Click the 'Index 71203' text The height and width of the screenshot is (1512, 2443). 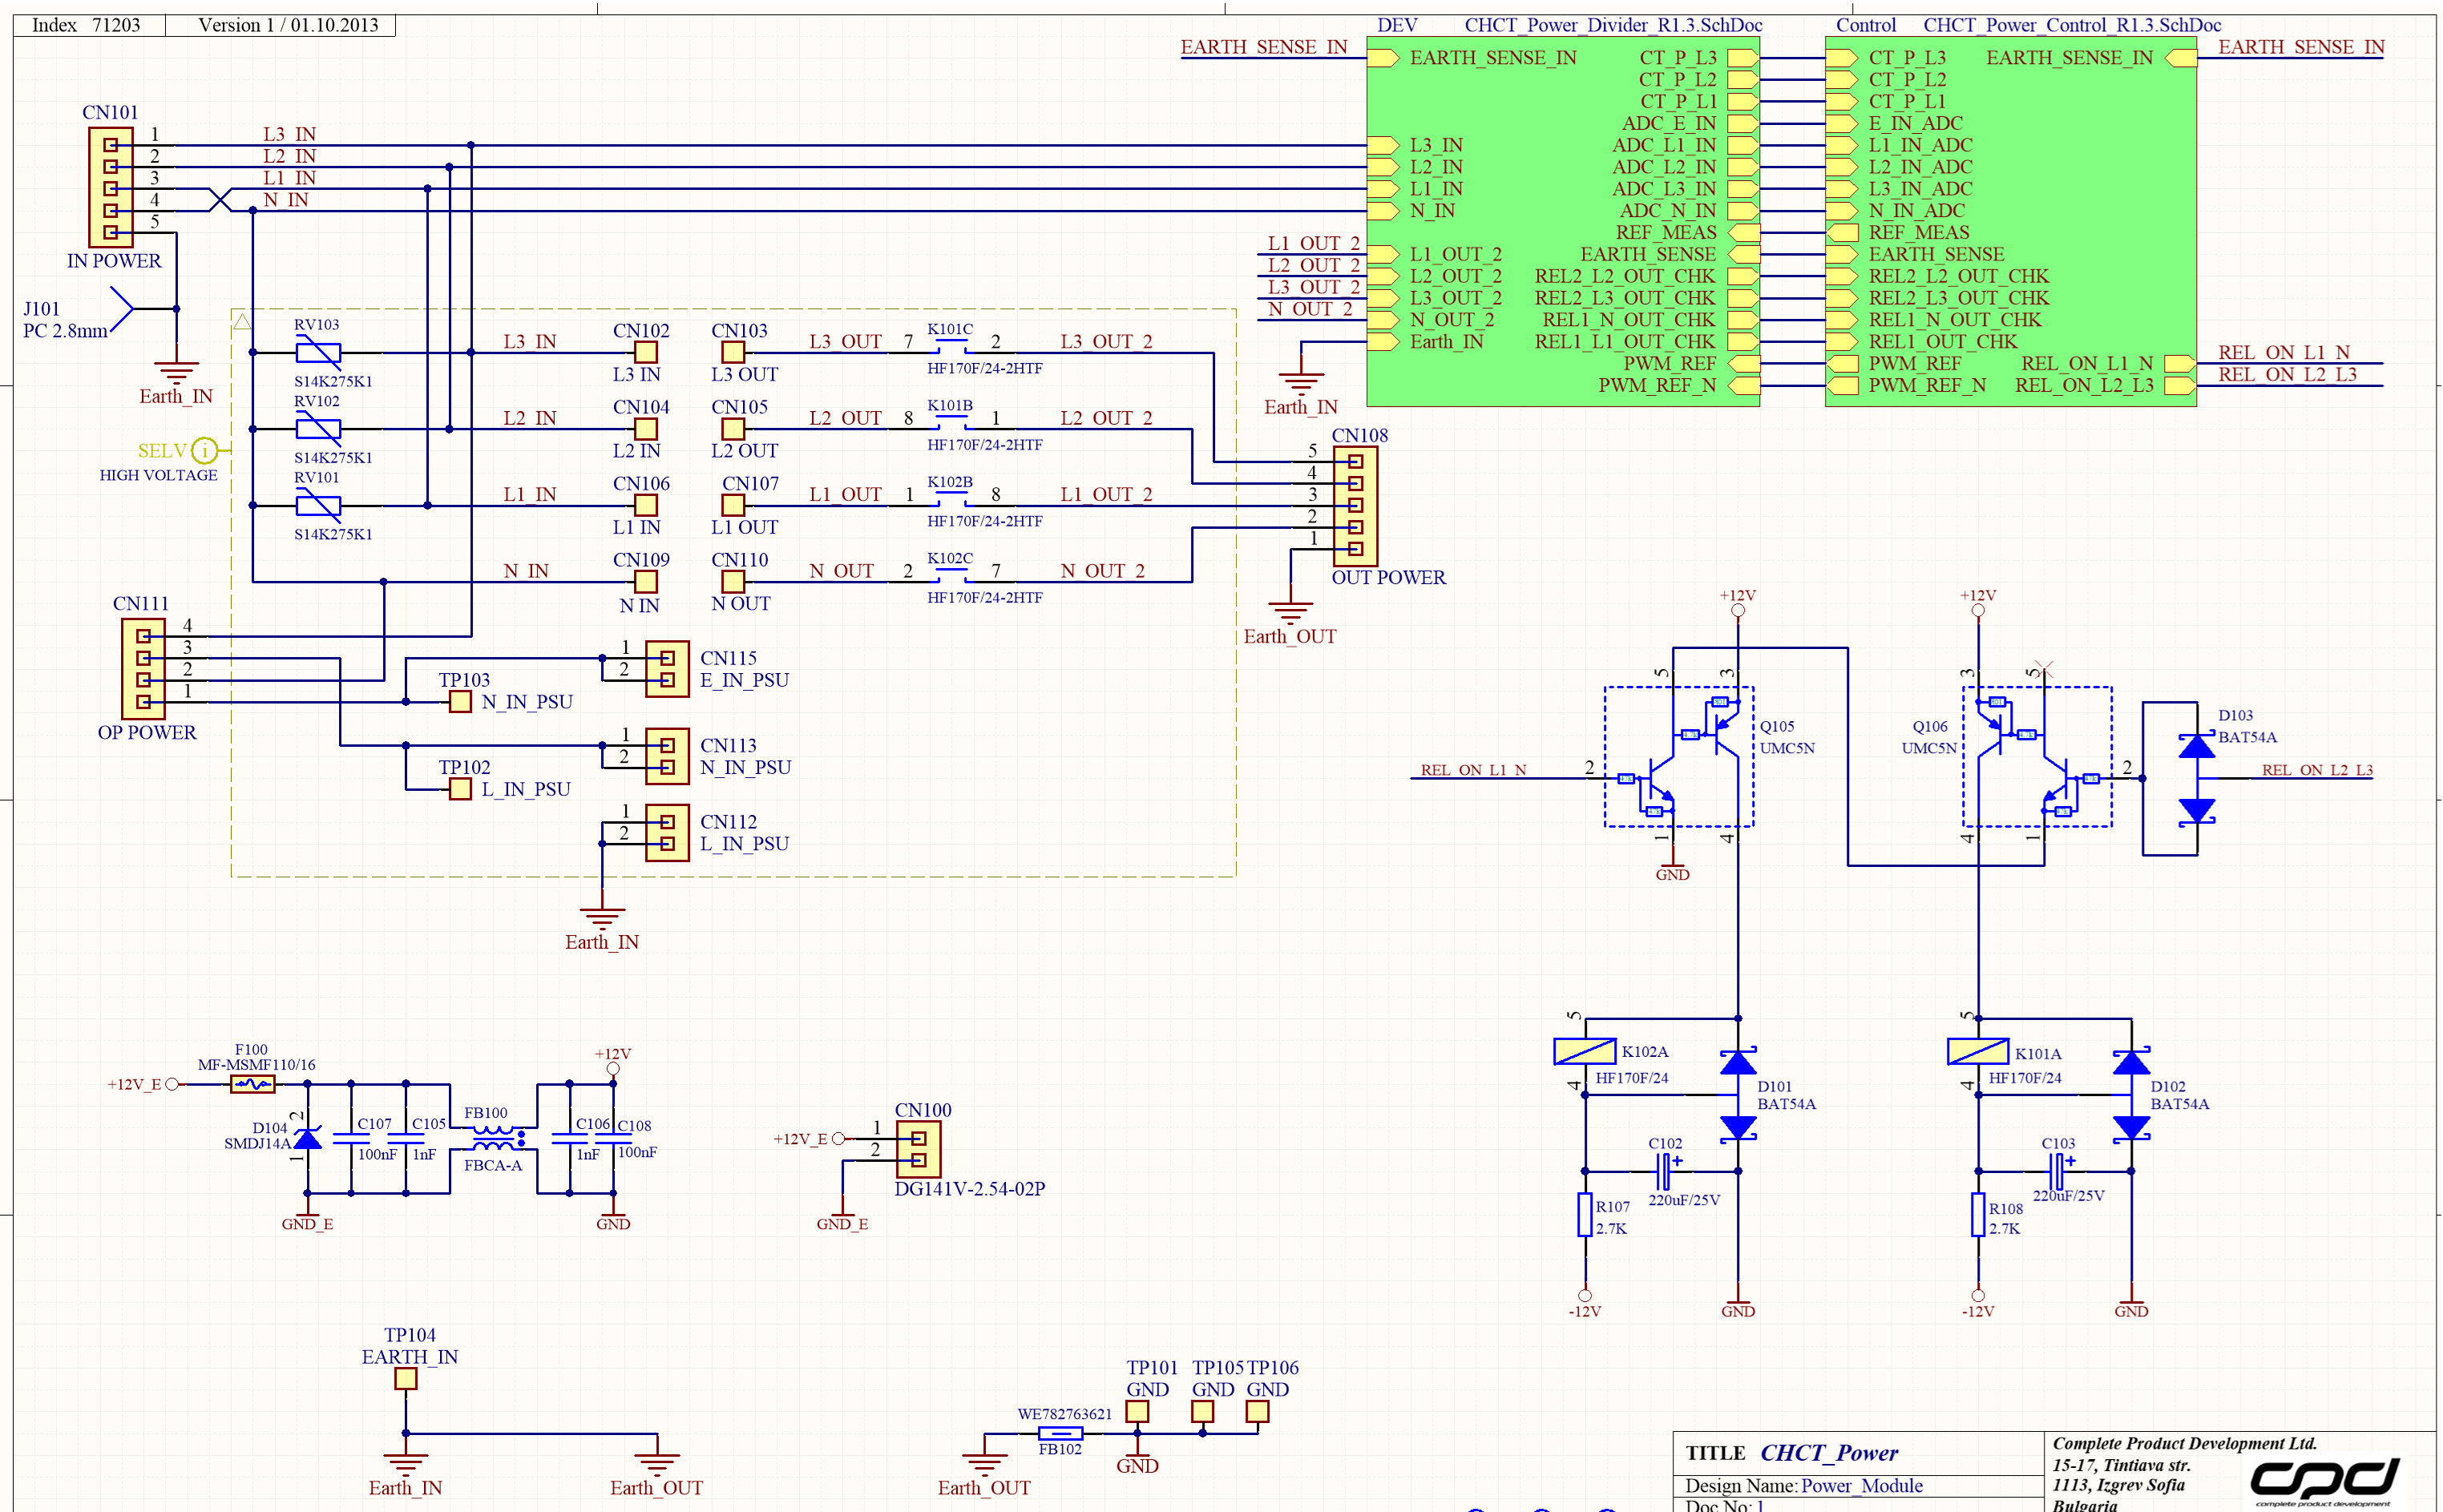pyautogui.click(x=86, y=25)
